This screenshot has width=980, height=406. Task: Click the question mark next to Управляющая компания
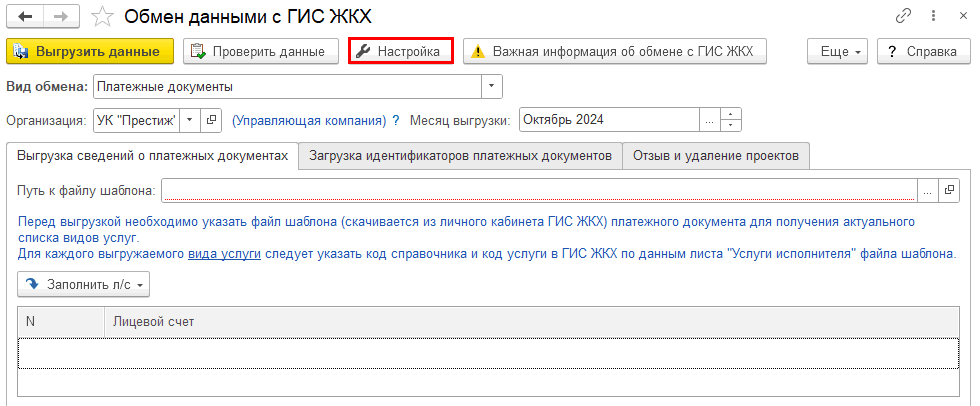395,120
